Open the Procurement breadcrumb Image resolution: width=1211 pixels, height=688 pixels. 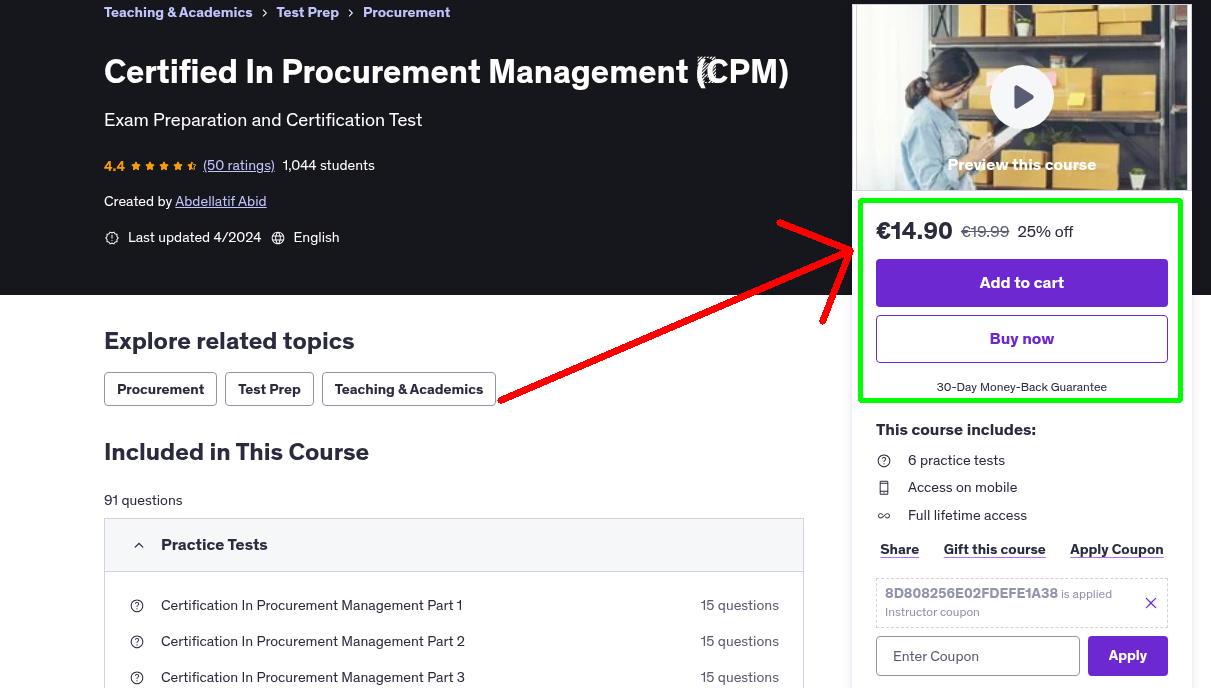tap(406, 12)
